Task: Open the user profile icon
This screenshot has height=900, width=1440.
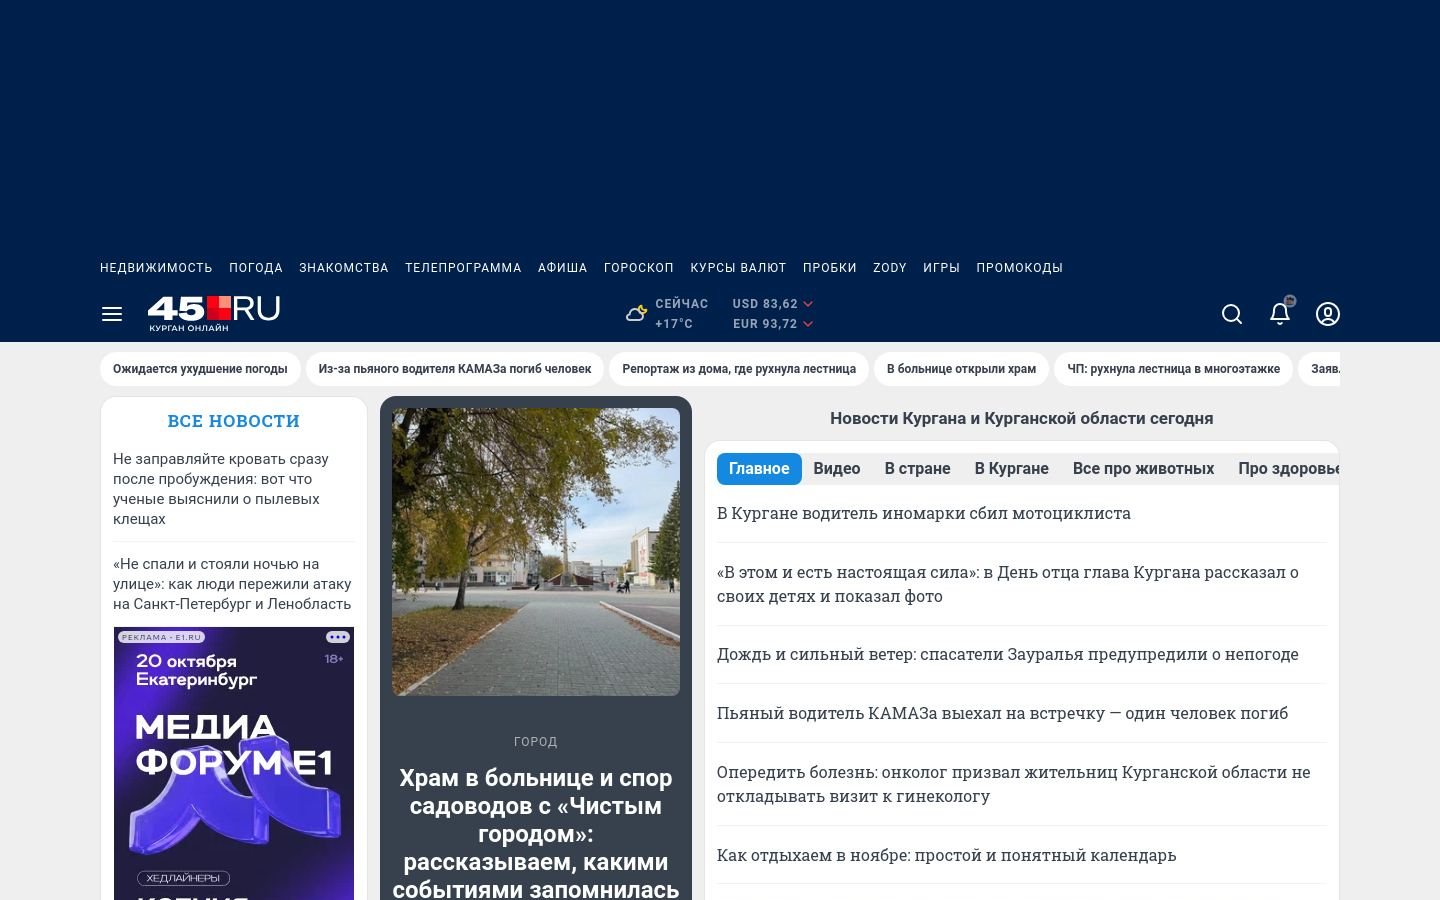Action: (1328, 314)
